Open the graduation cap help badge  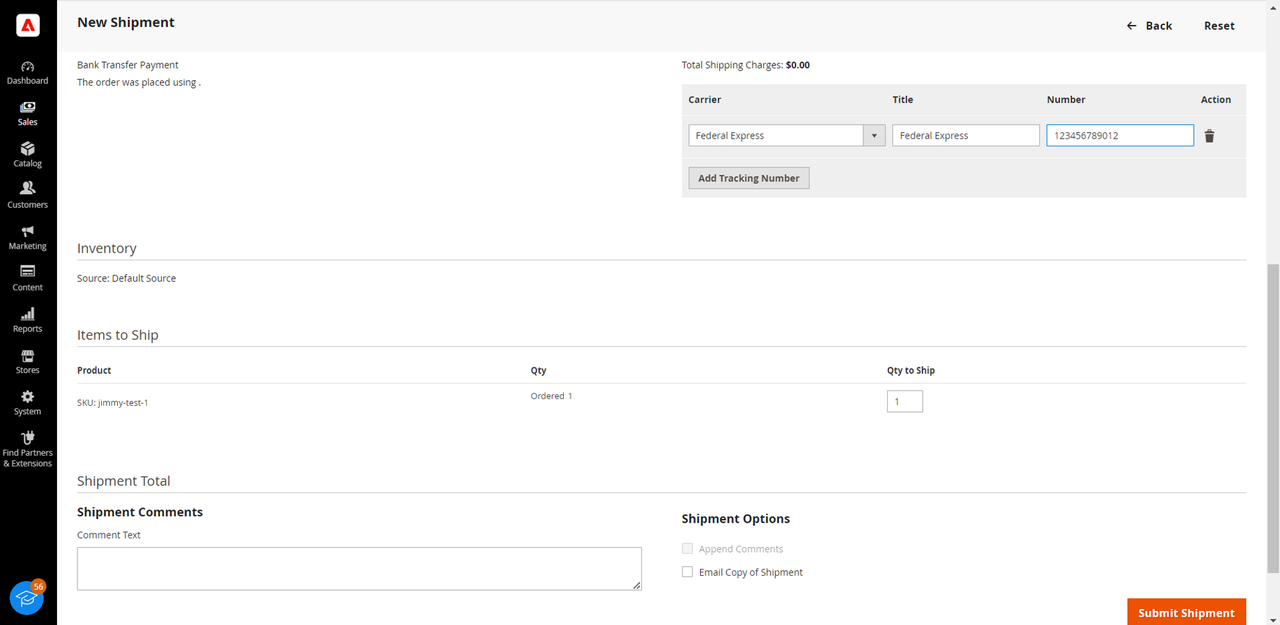(27, 598)
